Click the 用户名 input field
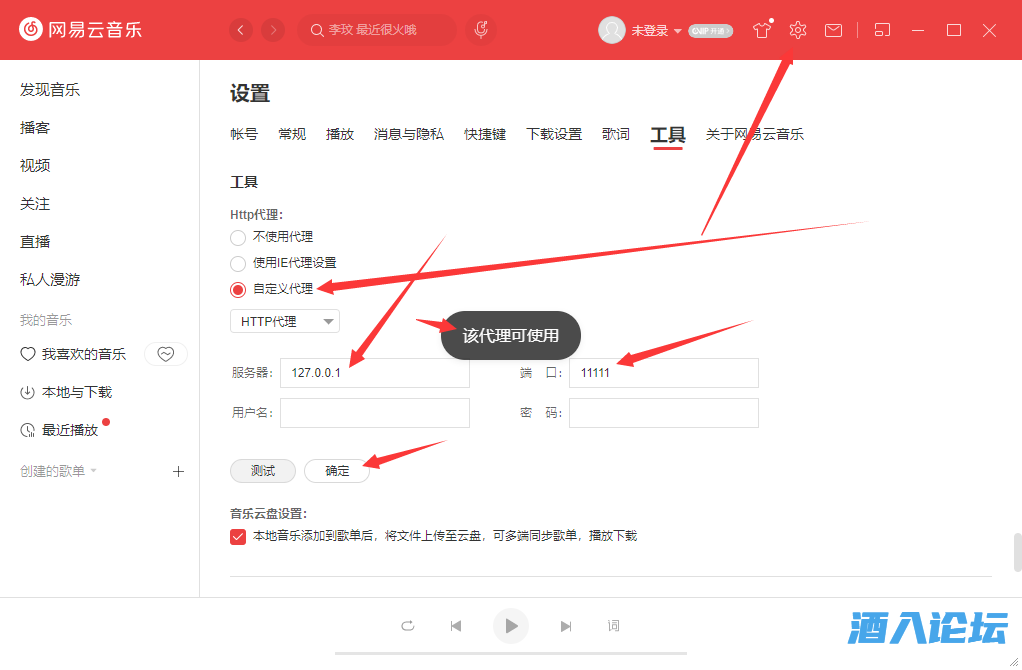1022x670 pixels. click(375, 413)
